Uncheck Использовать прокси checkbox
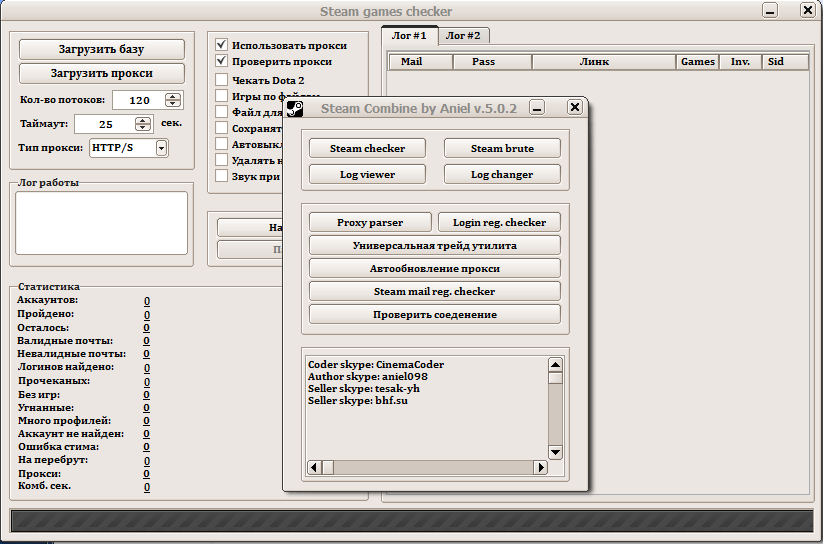The height and width of the screenshot is (544, 823). tap(221, 45)
